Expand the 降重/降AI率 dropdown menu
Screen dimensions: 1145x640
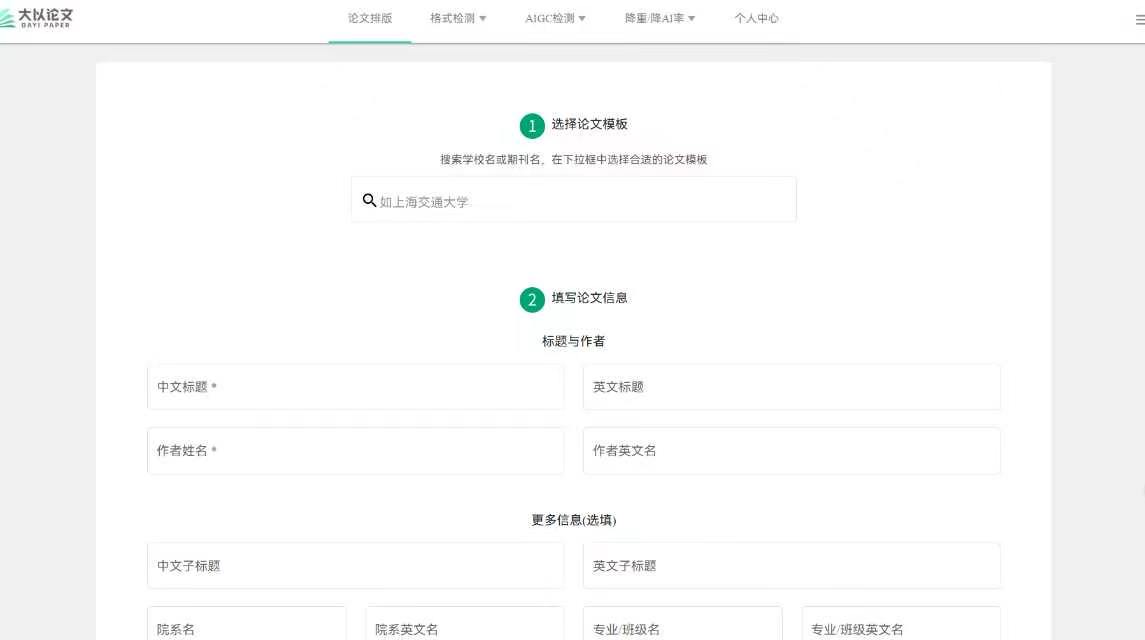pyautogui.click(x=659, y=19)
